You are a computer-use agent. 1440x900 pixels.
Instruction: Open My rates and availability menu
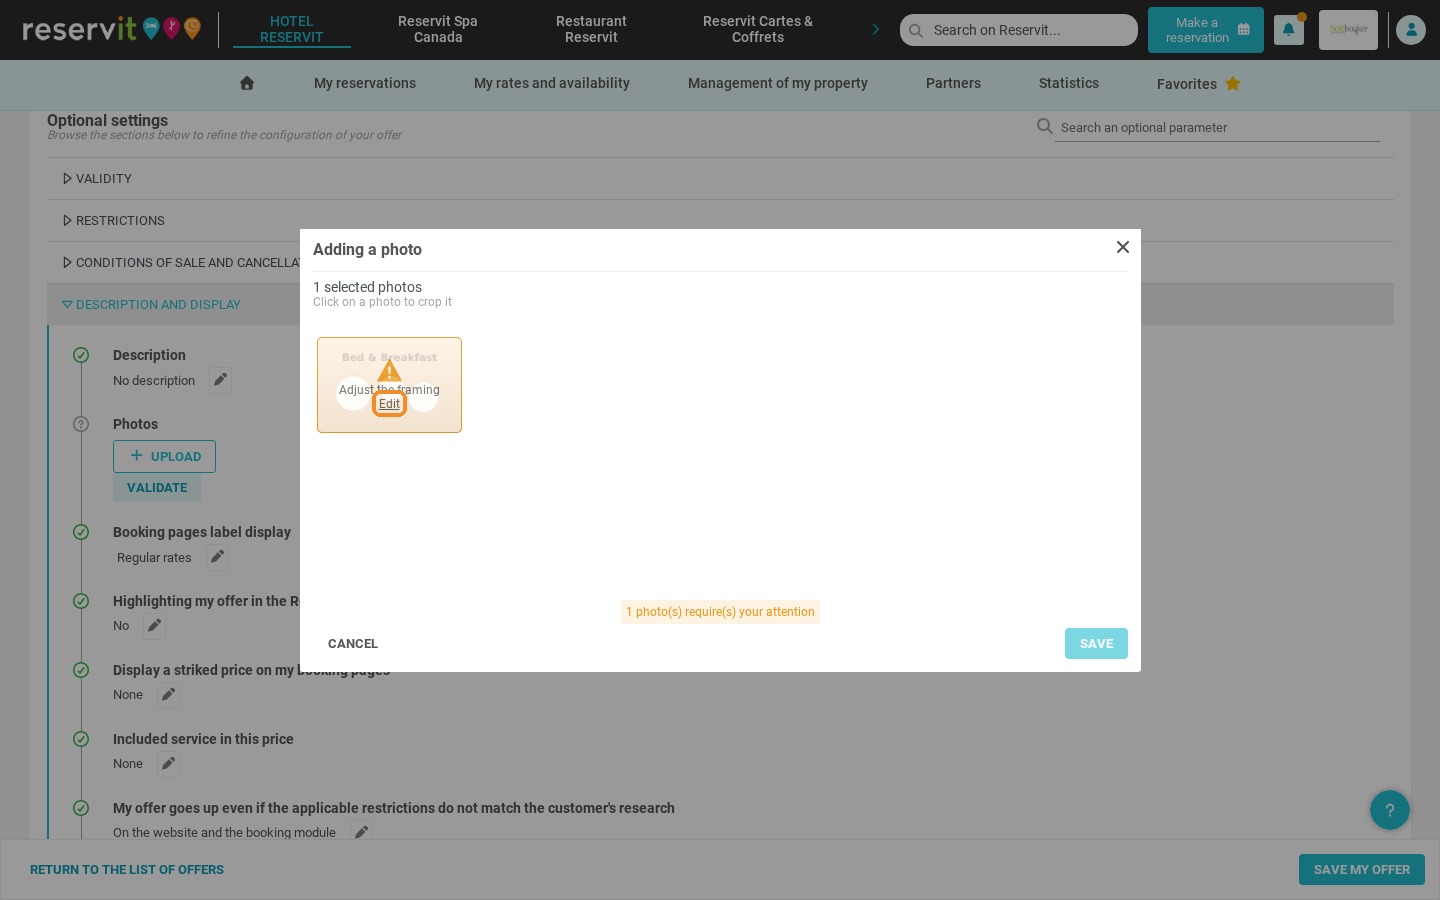pos(552,83)
